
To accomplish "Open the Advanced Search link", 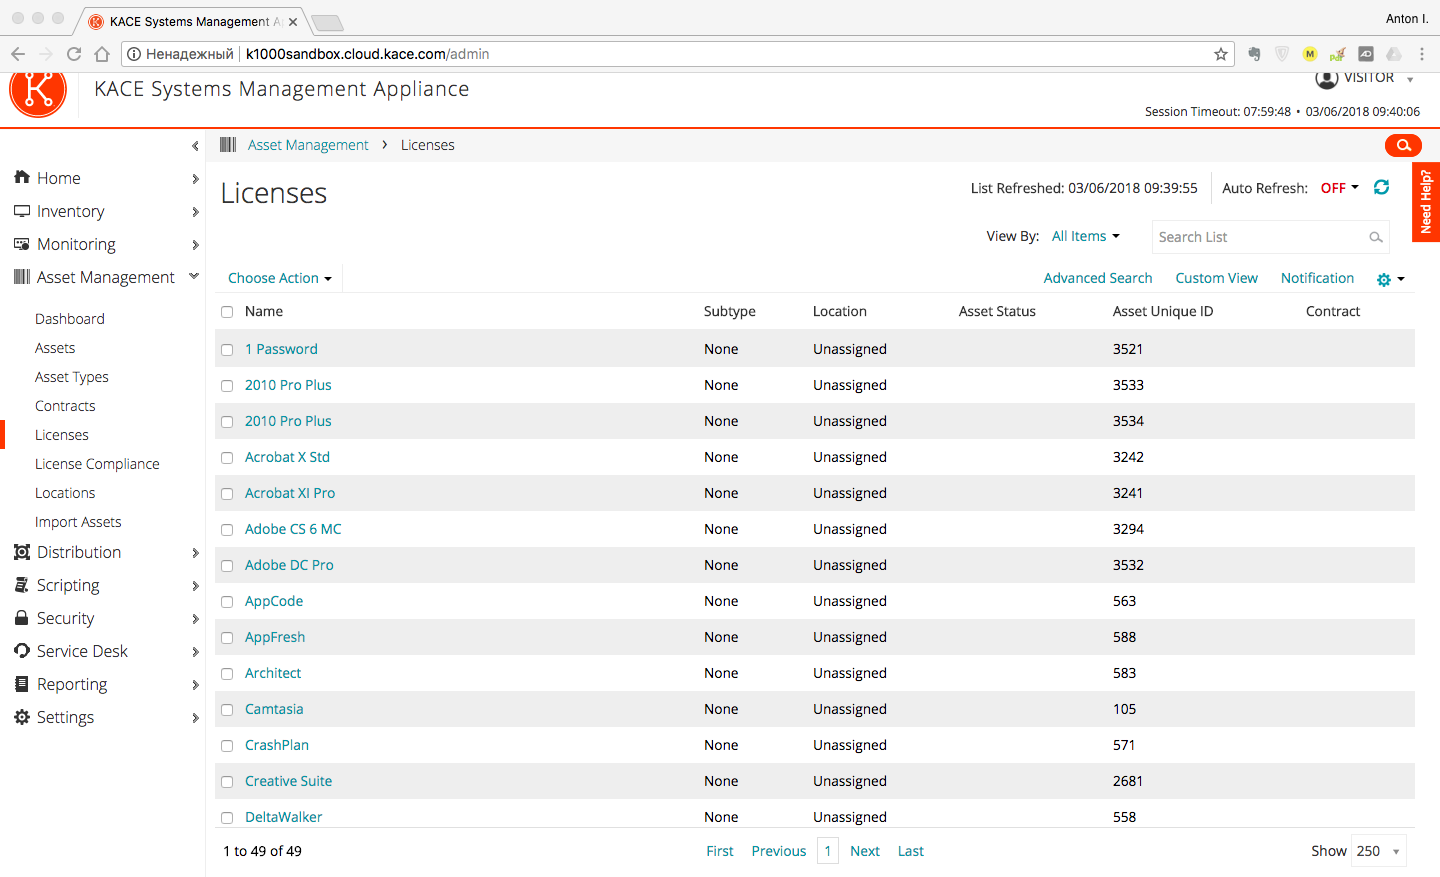I will click(1098, 278).
